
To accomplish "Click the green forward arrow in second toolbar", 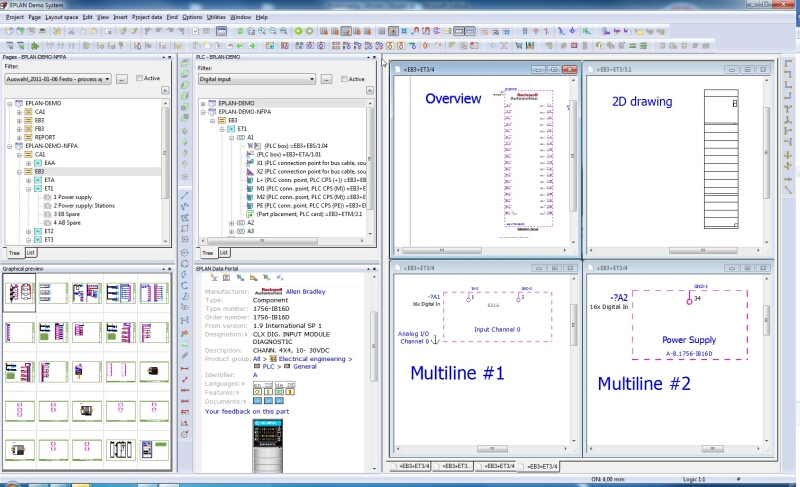I will [x=252, y=46].
